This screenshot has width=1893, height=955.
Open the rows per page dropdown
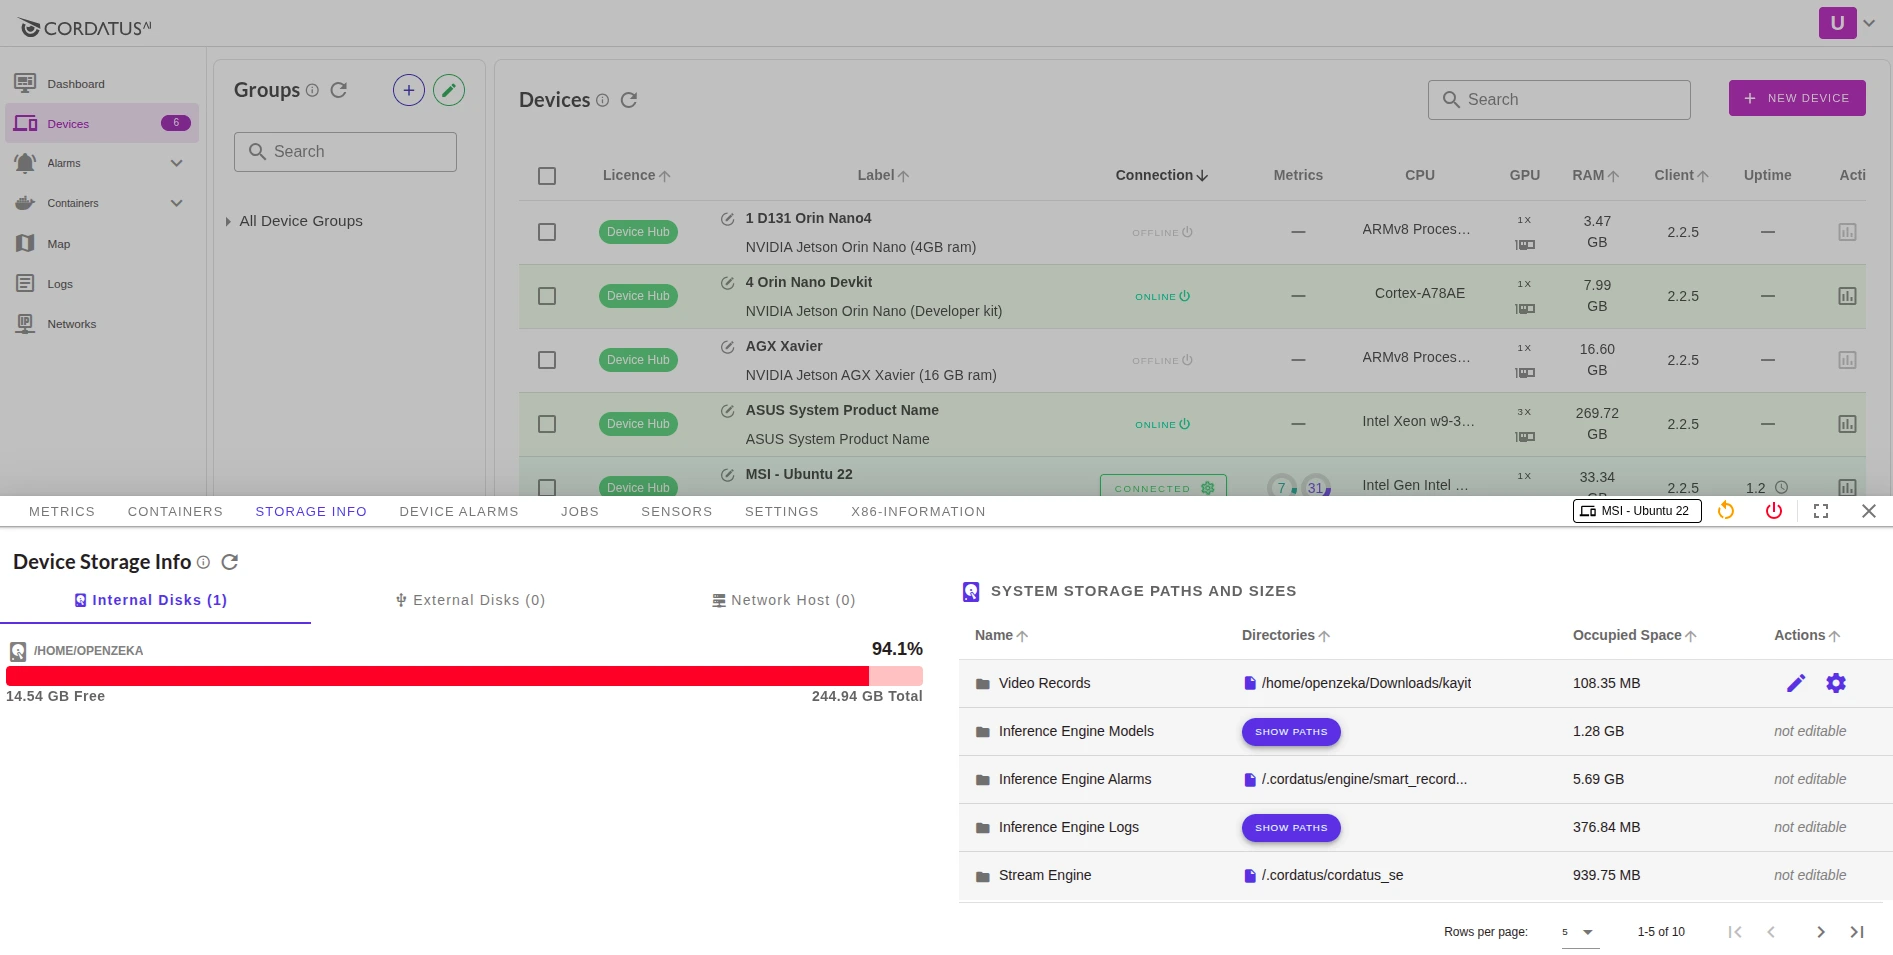tap(1580, 932)
